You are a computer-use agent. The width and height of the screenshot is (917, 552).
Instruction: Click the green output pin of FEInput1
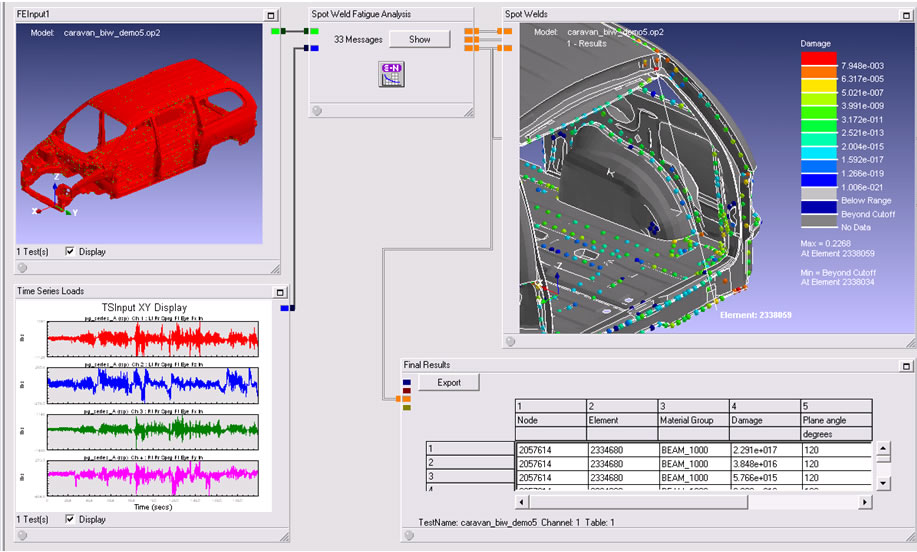[275, 31]
